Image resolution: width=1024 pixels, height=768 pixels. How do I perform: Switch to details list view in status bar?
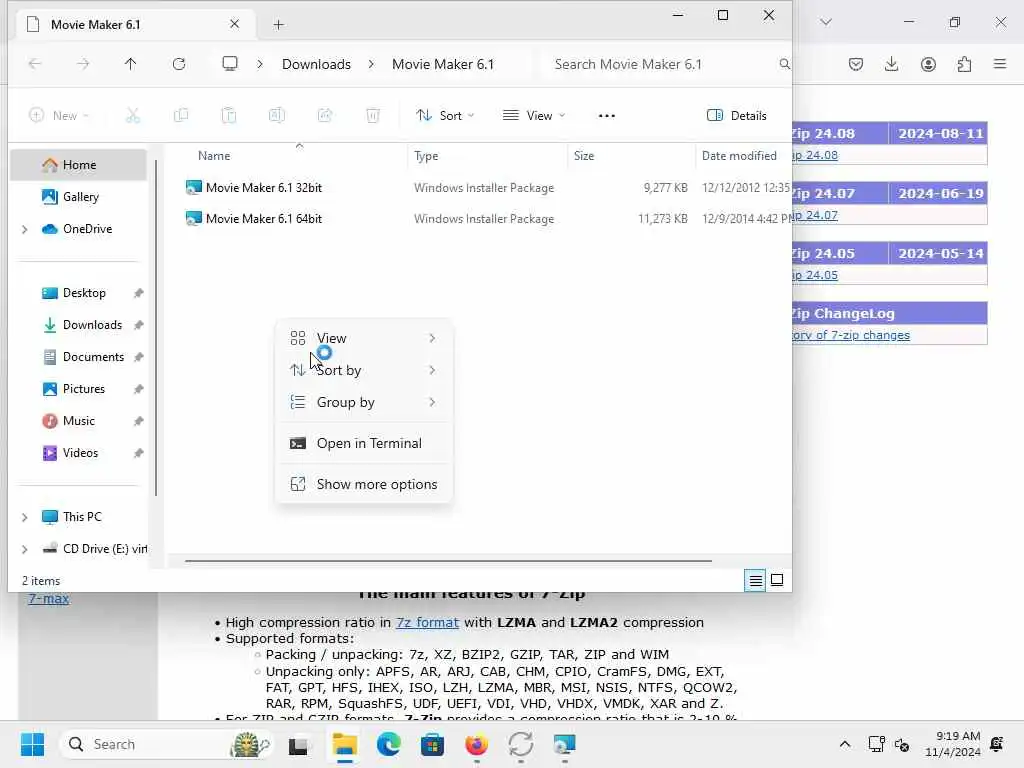pyautogui.click(x=756, y=580)
